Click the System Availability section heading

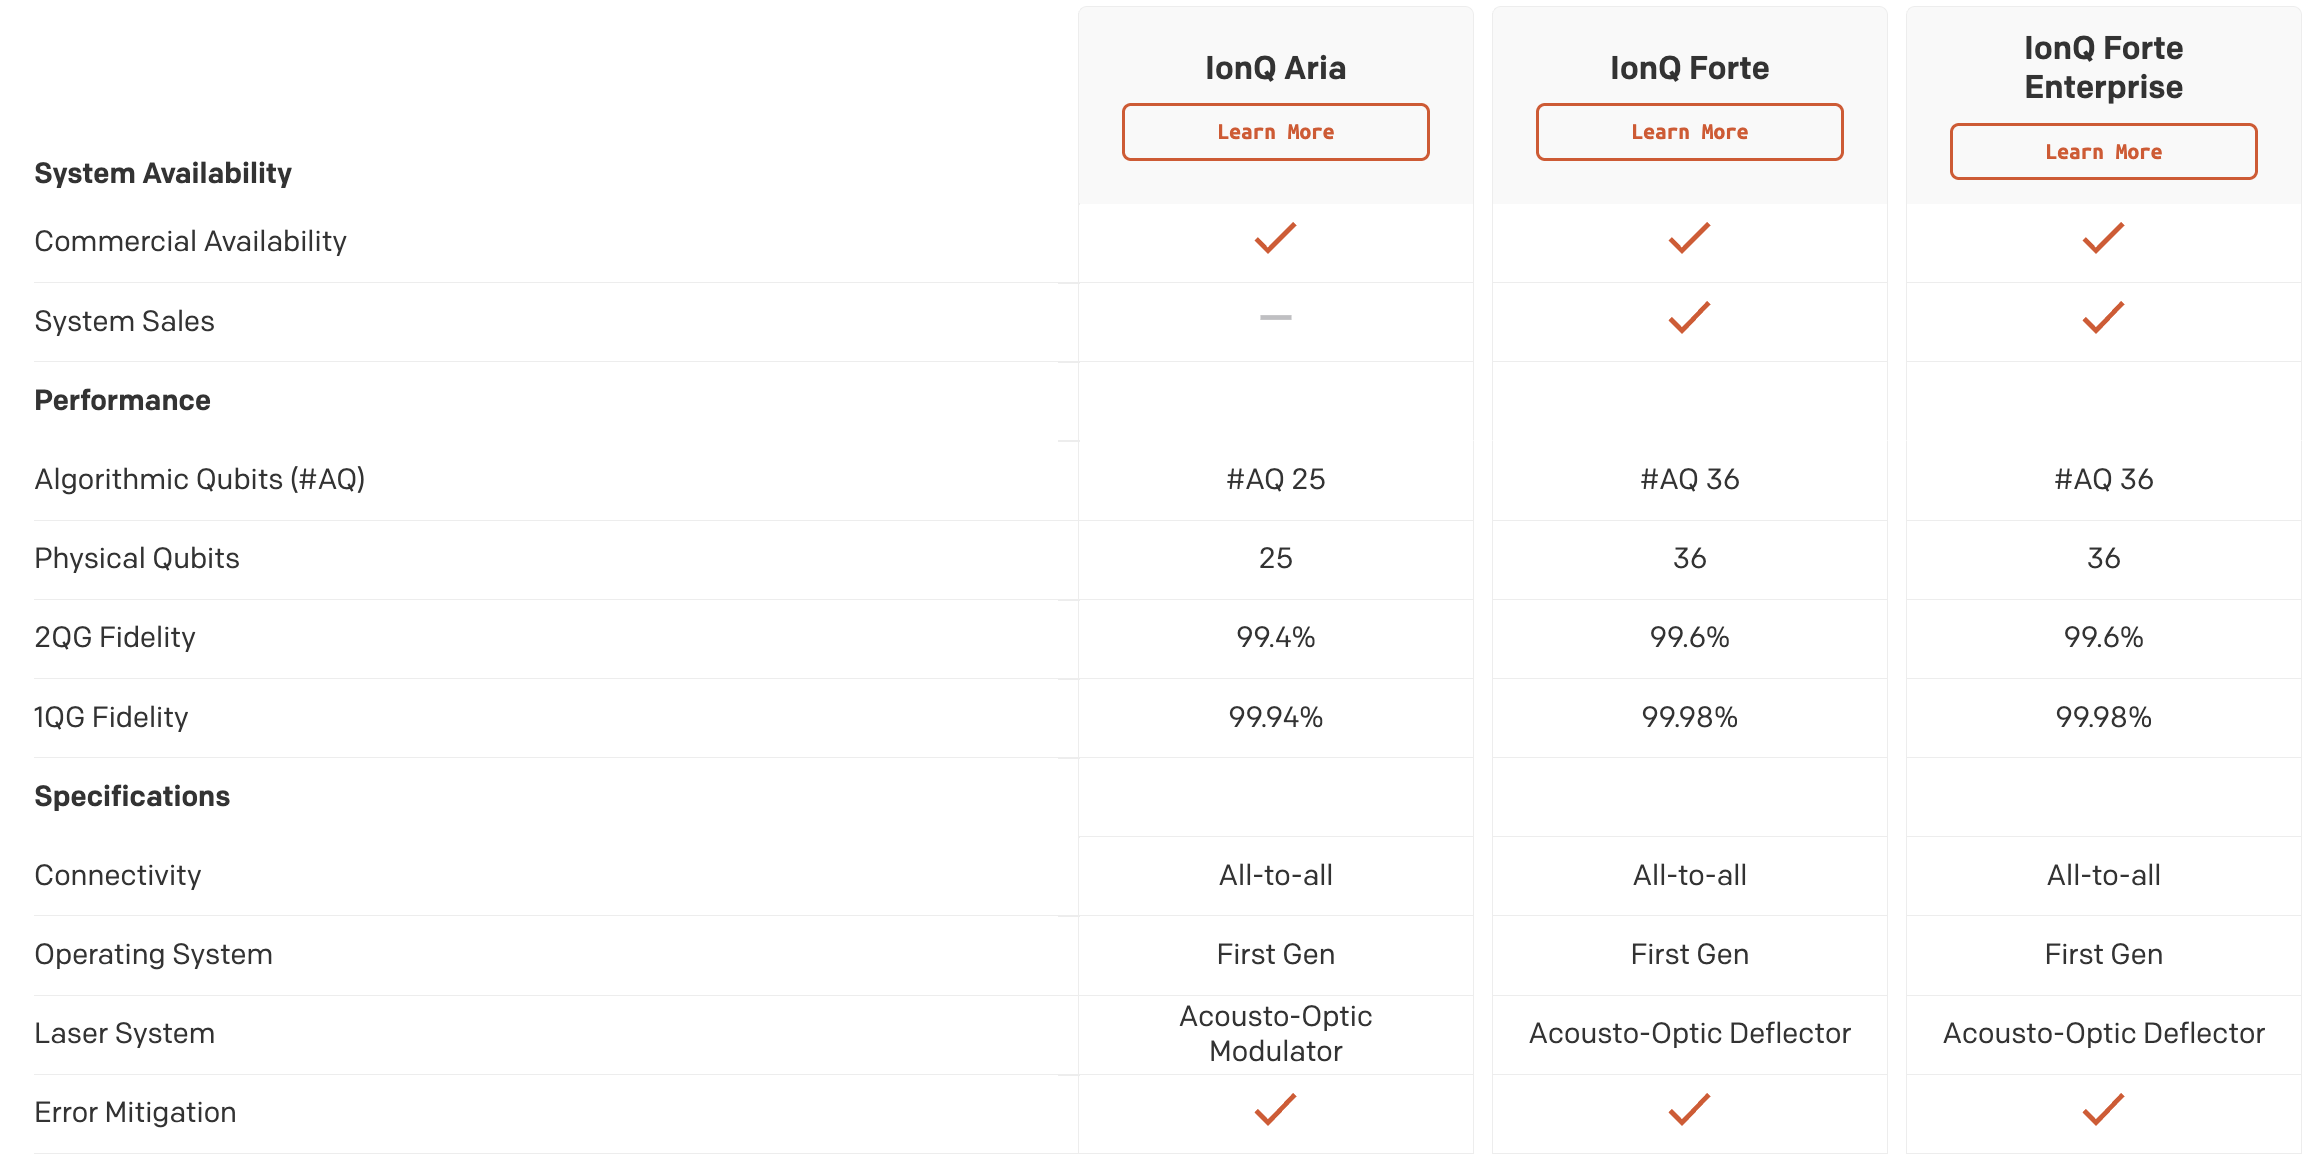point(163,174)
